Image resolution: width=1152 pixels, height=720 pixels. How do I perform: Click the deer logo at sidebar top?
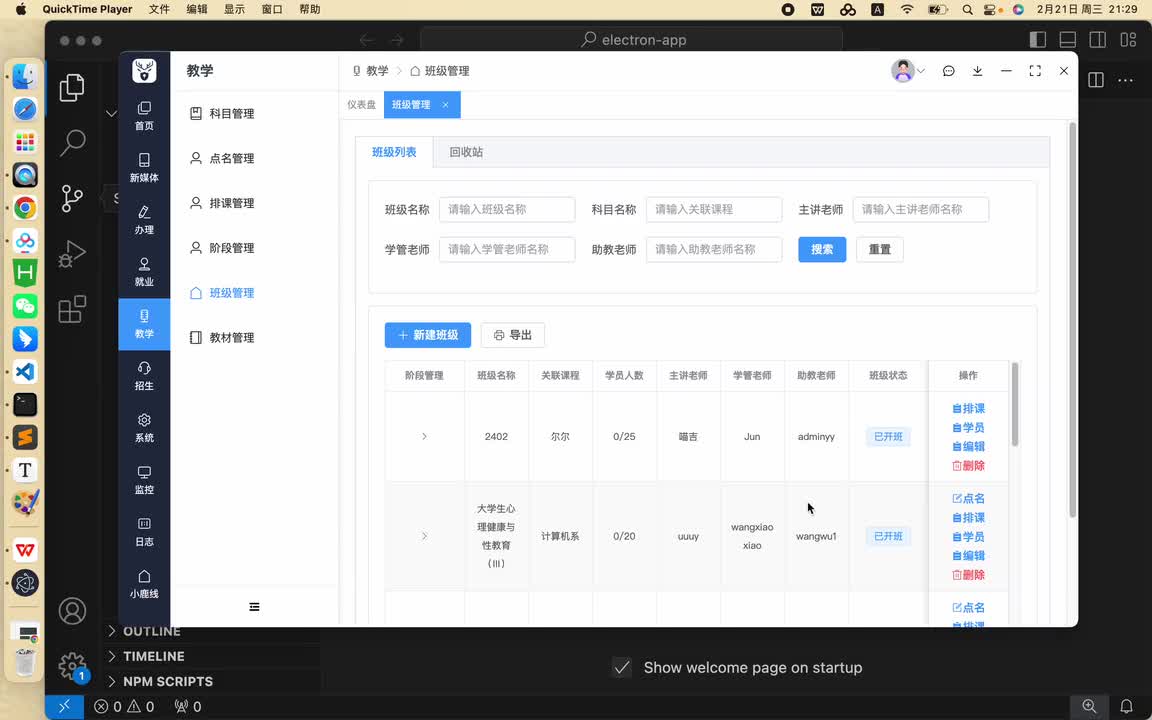(144, 71)
